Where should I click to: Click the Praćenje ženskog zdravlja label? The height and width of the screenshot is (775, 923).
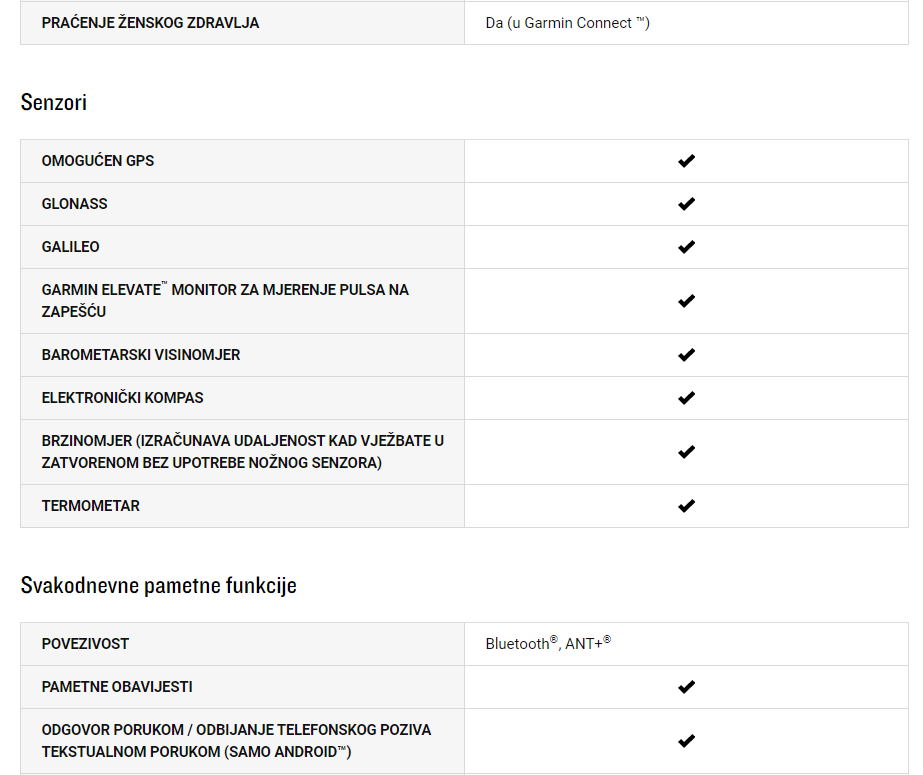(x=150, y=23)
